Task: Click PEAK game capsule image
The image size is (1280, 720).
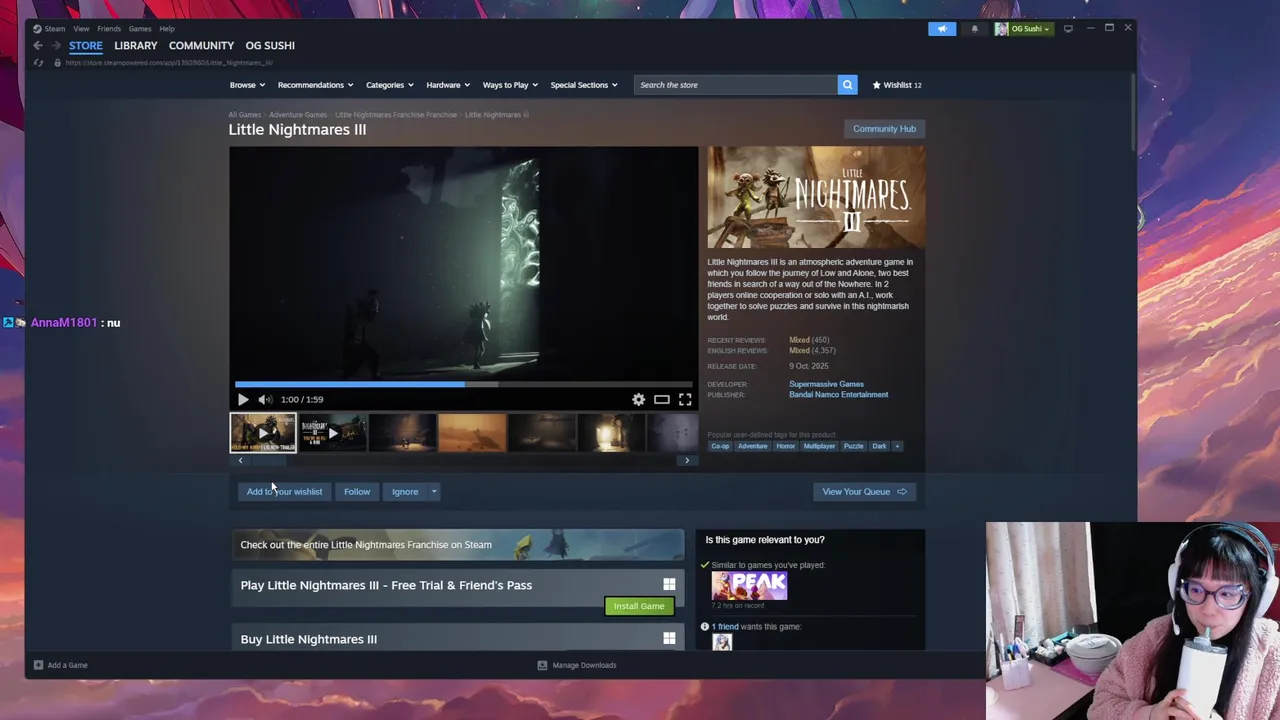Action: click(x=749, y=586)
